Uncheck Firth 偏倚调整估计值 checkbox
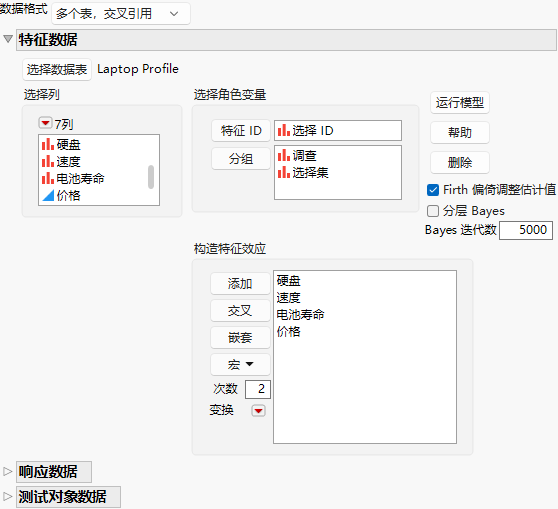This screenshot has width=558, height=509. click(x=433, y=190)
